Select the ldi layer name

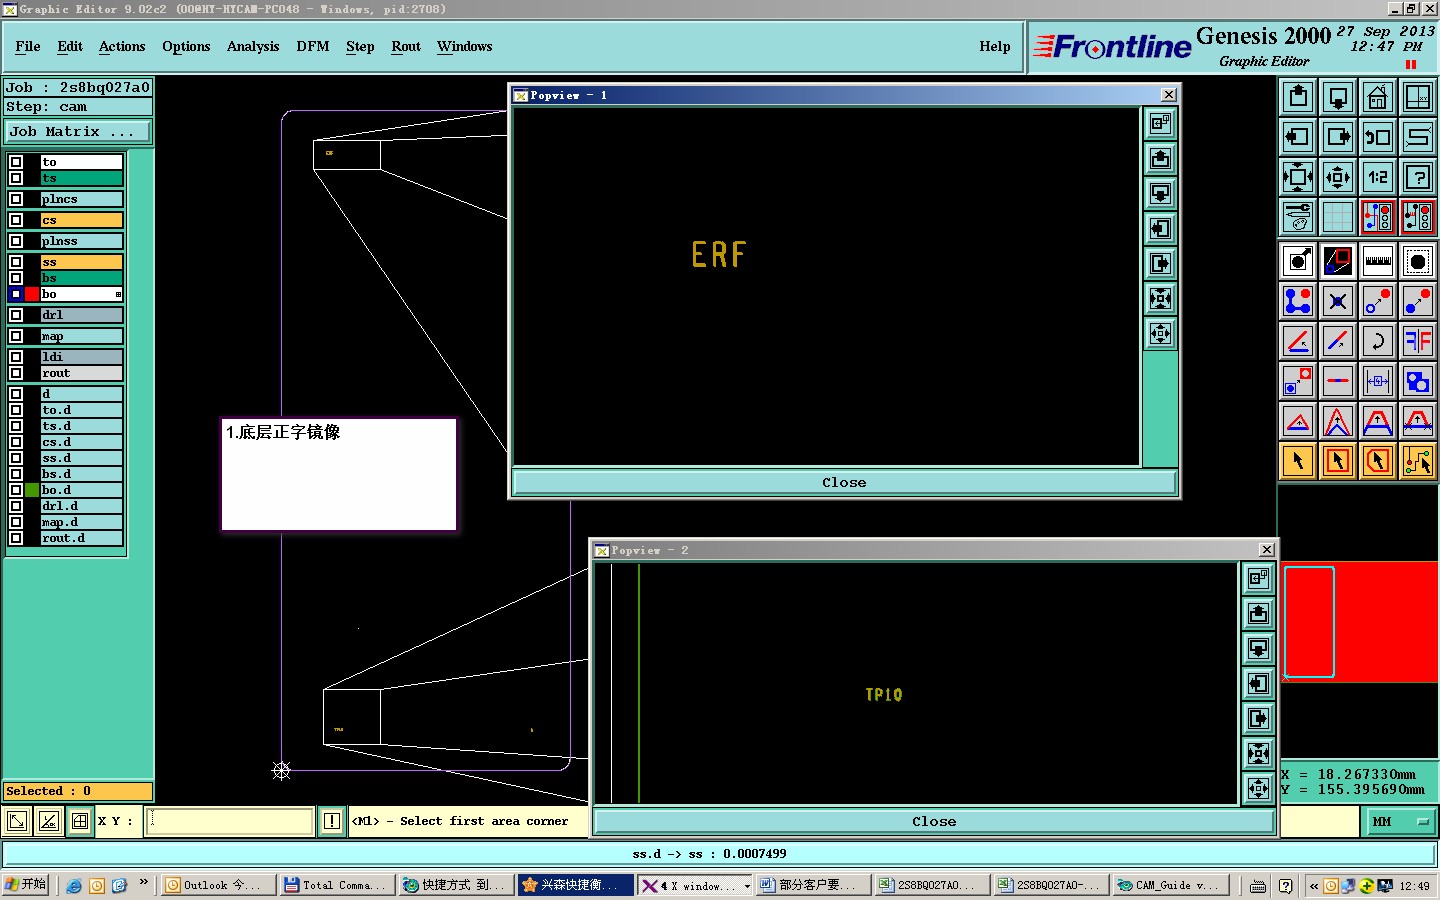(82, 357)
